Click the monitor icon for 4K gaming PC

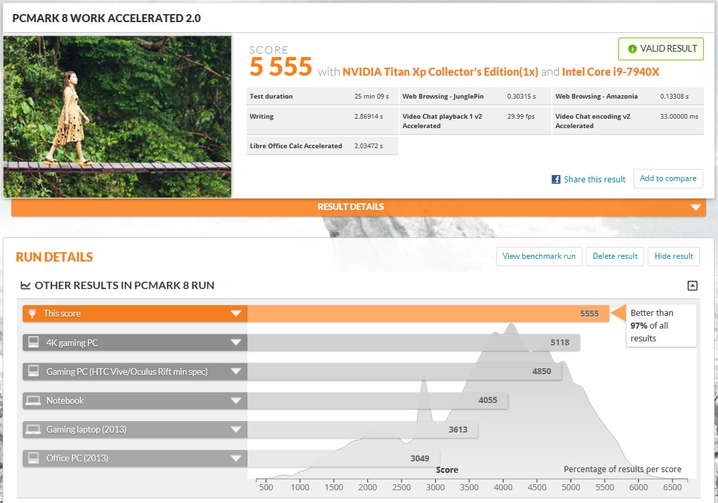coord(33,342)
